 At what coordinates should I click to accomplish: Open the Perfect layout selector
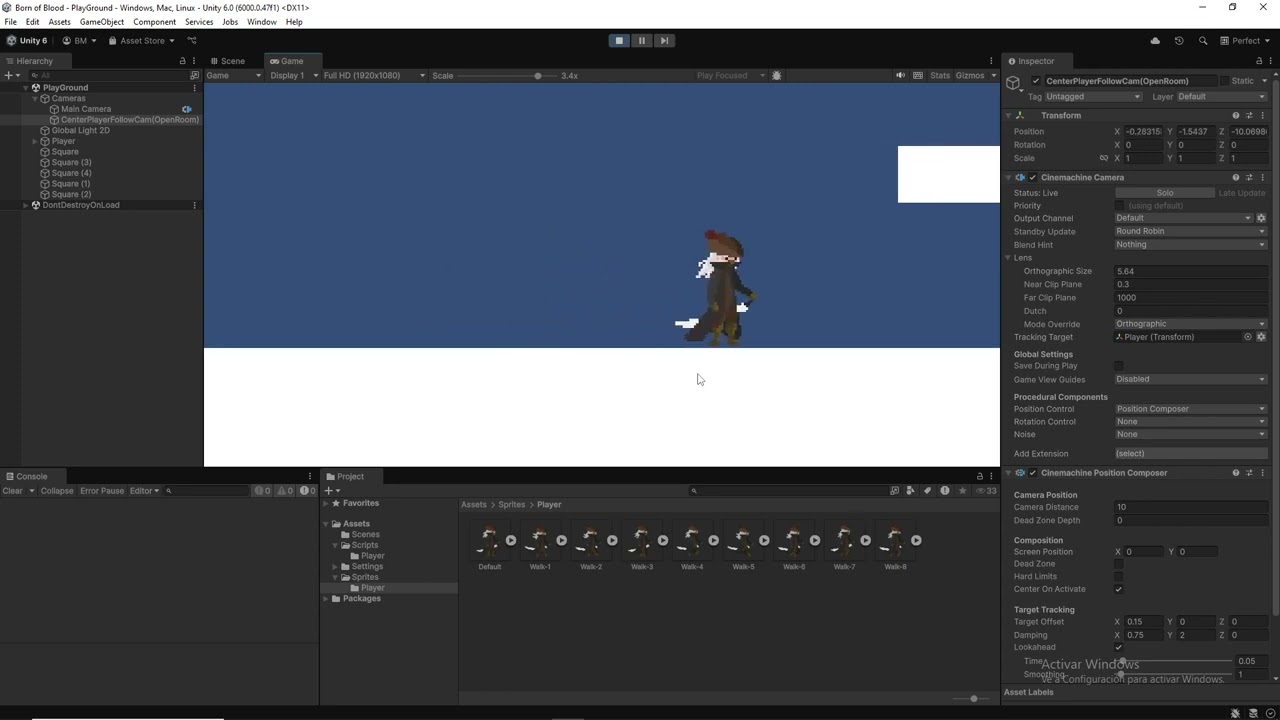click(x=1243, y=40)
